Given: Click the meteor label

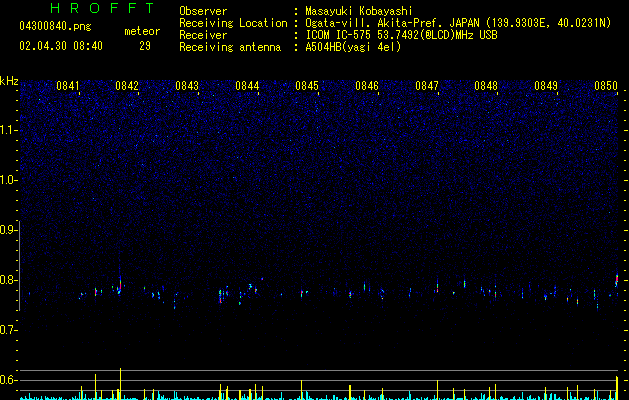Looking at the screenshot, I should coord(142,31).
